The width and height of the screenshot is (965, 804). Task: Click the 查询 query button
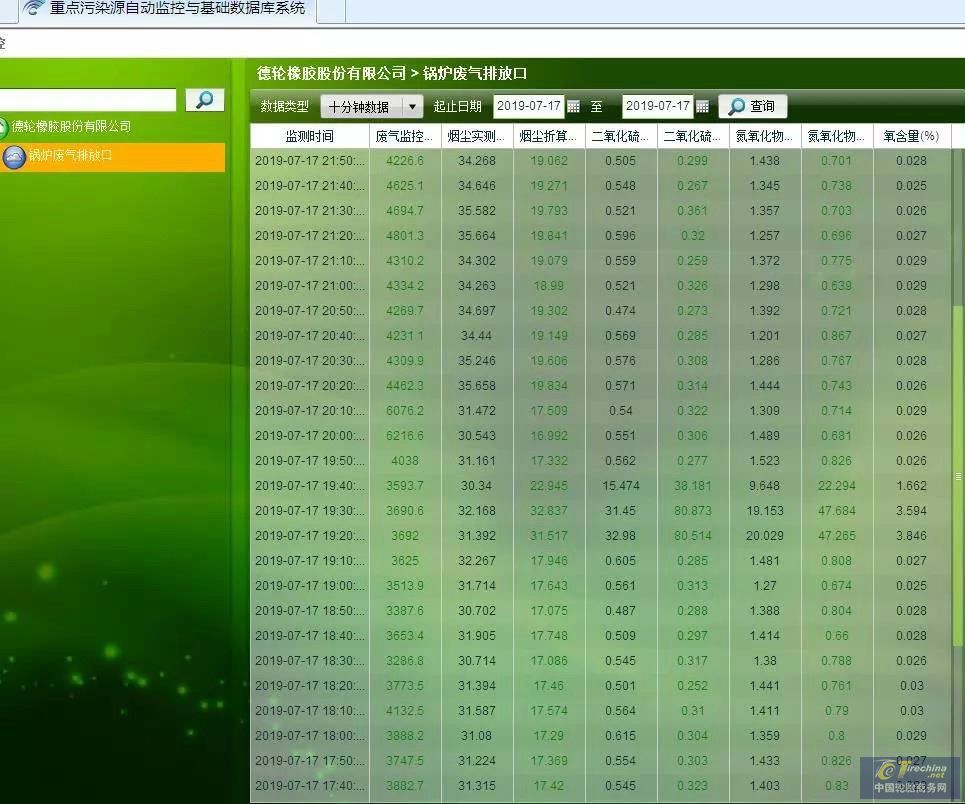[752, 107]
